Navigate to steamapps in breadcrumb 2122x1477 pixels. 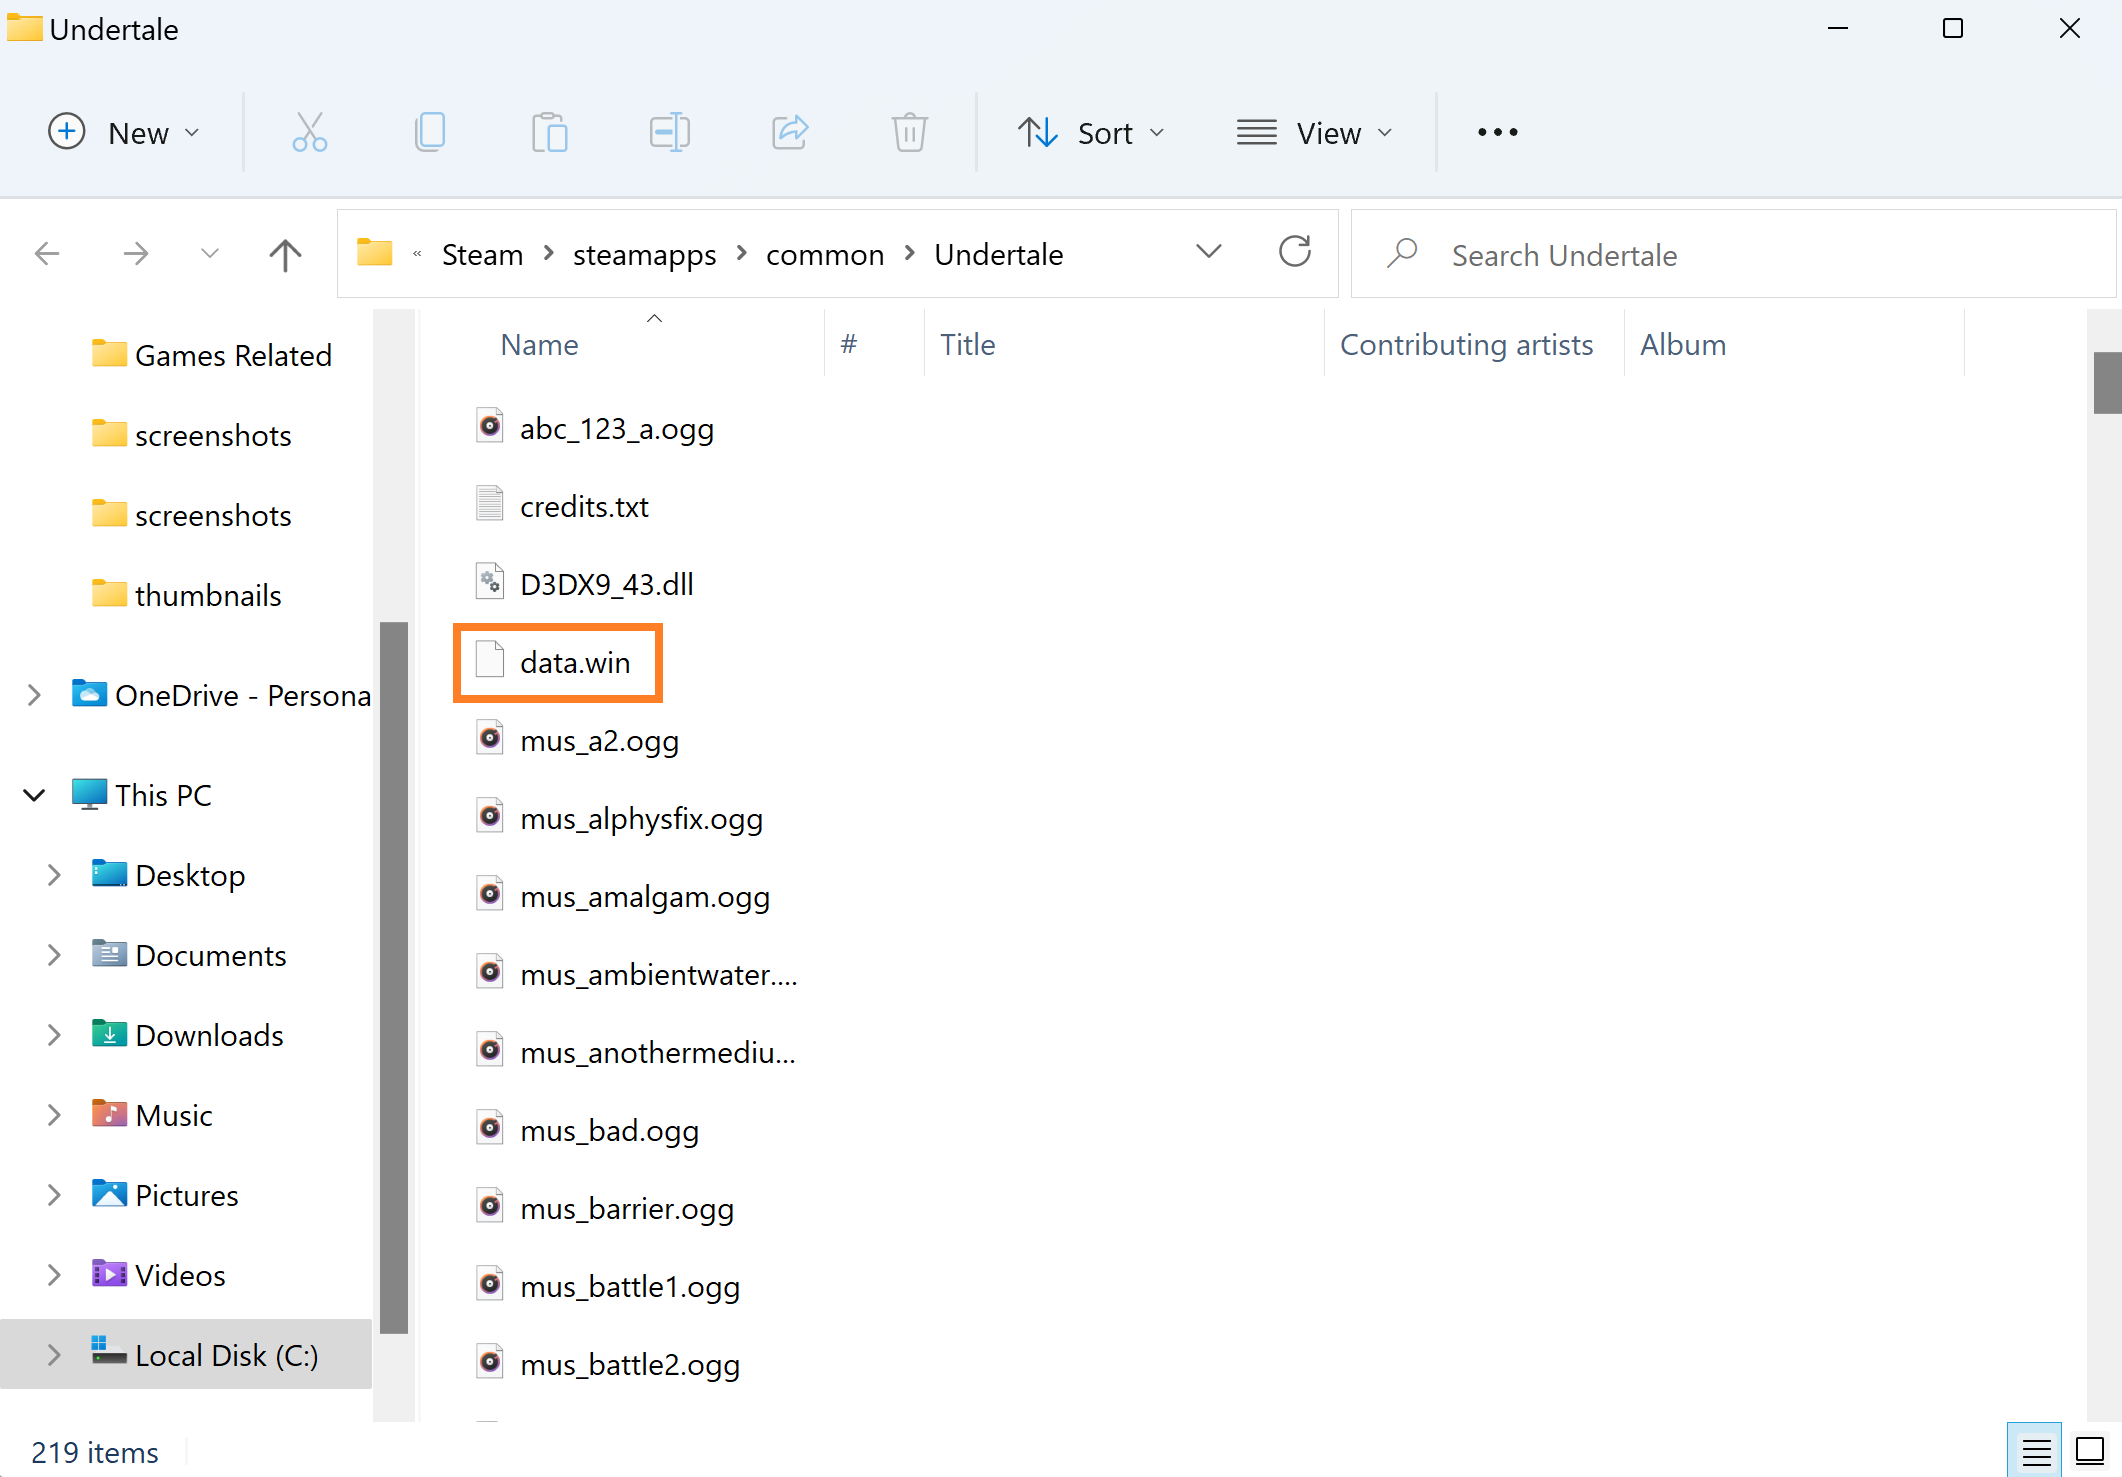click(x=645, y=255)
